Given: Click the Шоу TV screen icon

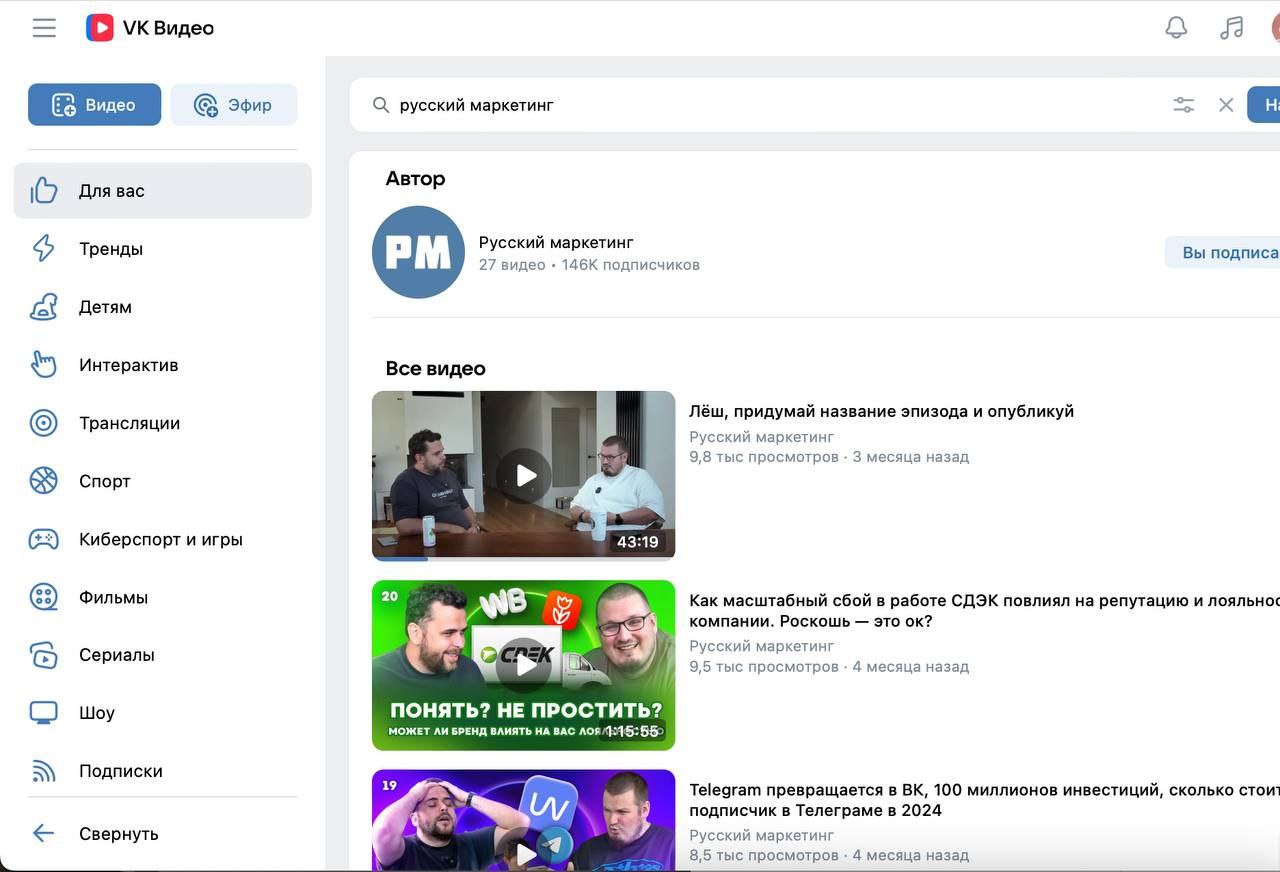Looking at the screenshot, I should (44, 713).
